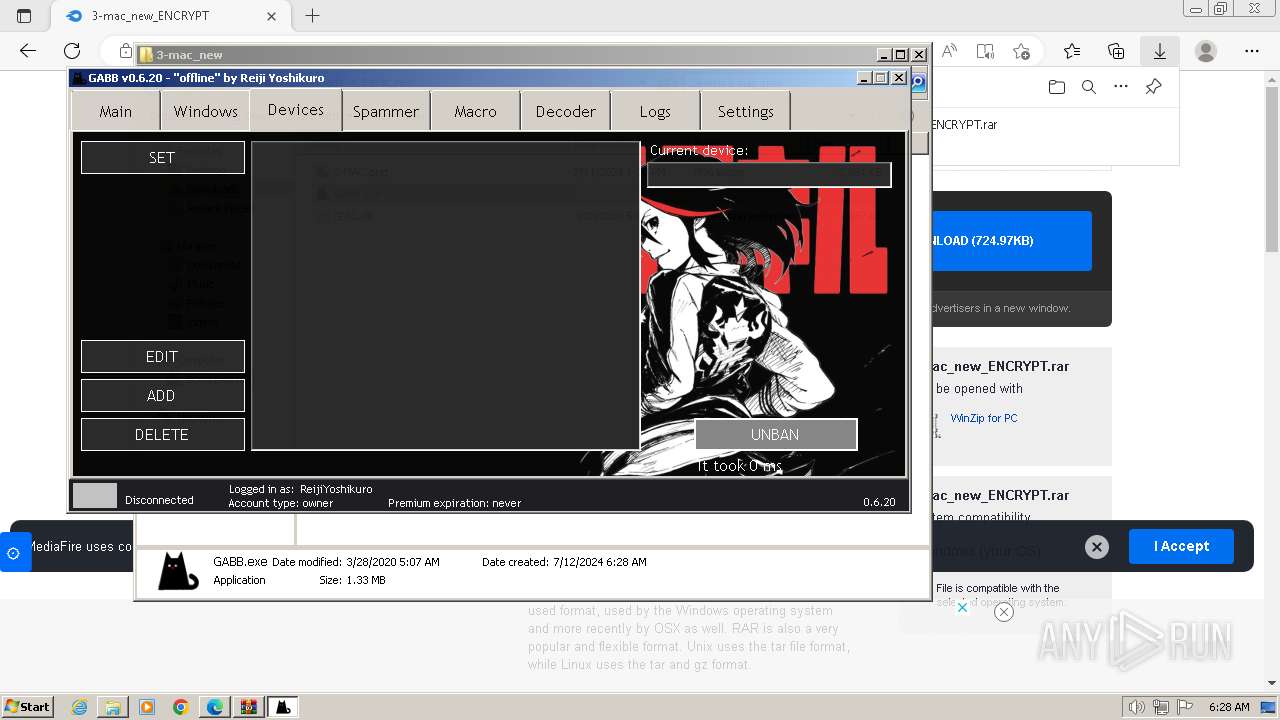The height and width of the screenshot is (720, 1280).
Task: Switch to the Main tab in GABB
Action: pyautogui.click(x=116, y=111)
